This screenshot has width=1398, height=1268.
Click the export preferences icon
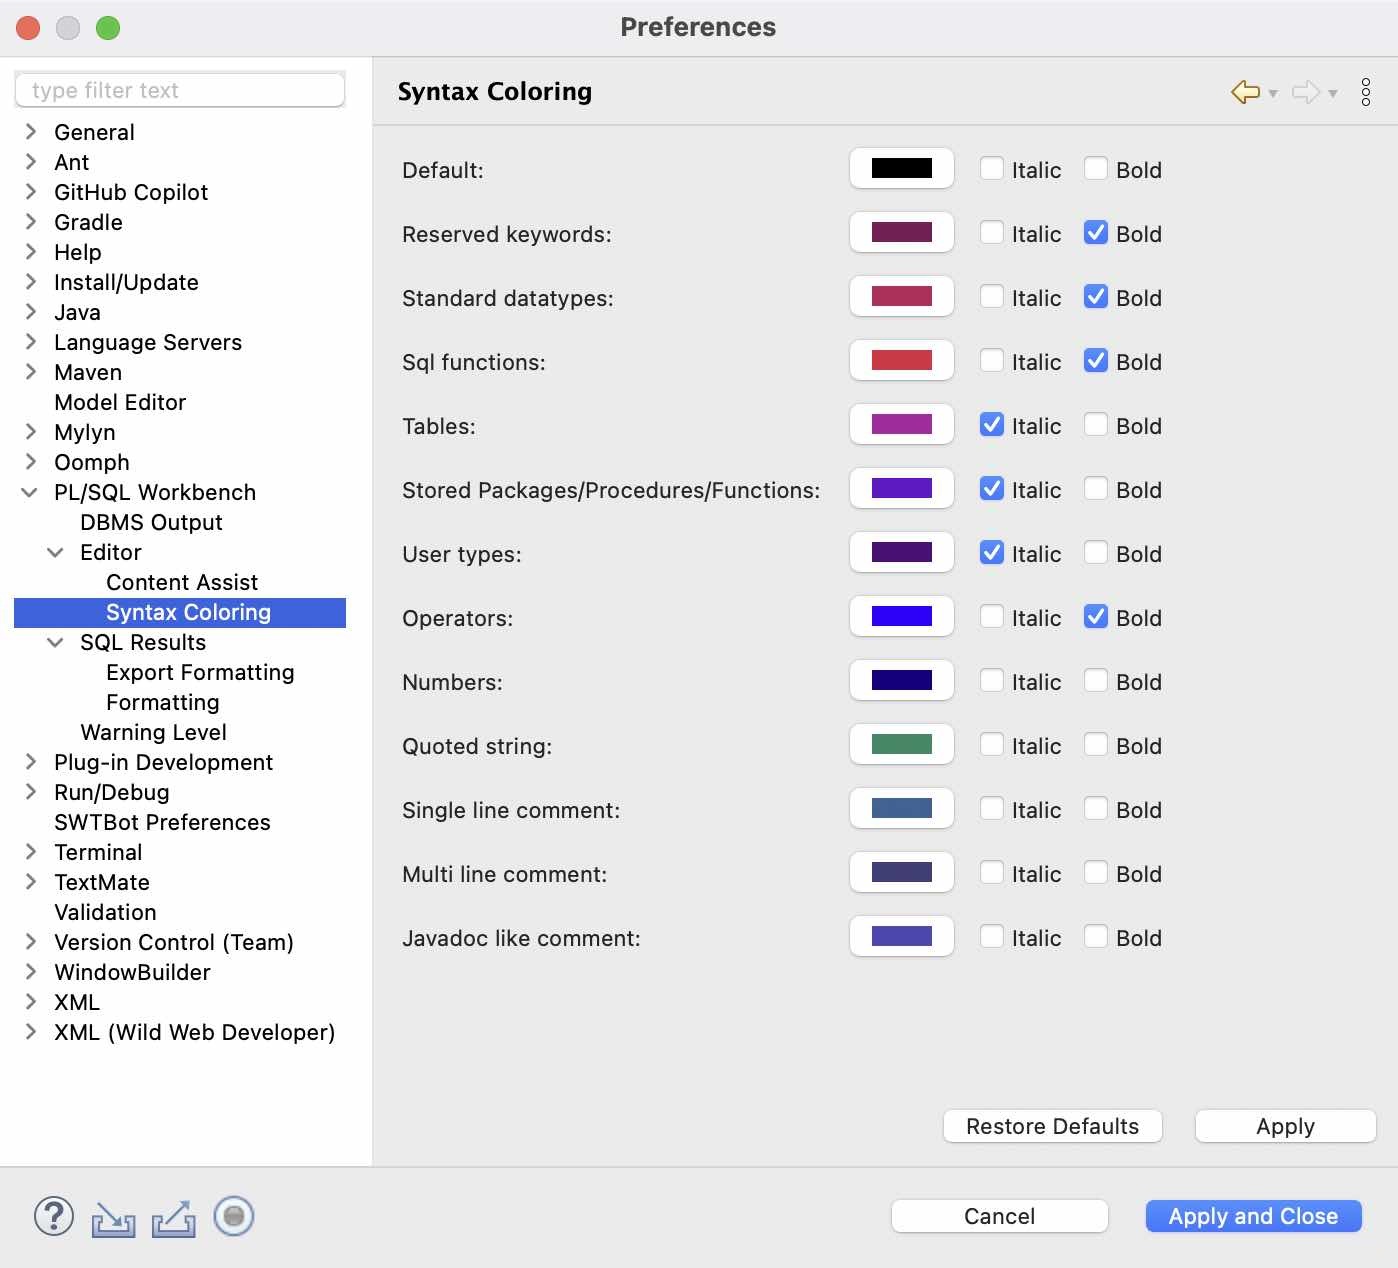pyautogui.click(x=173, y=1217)
